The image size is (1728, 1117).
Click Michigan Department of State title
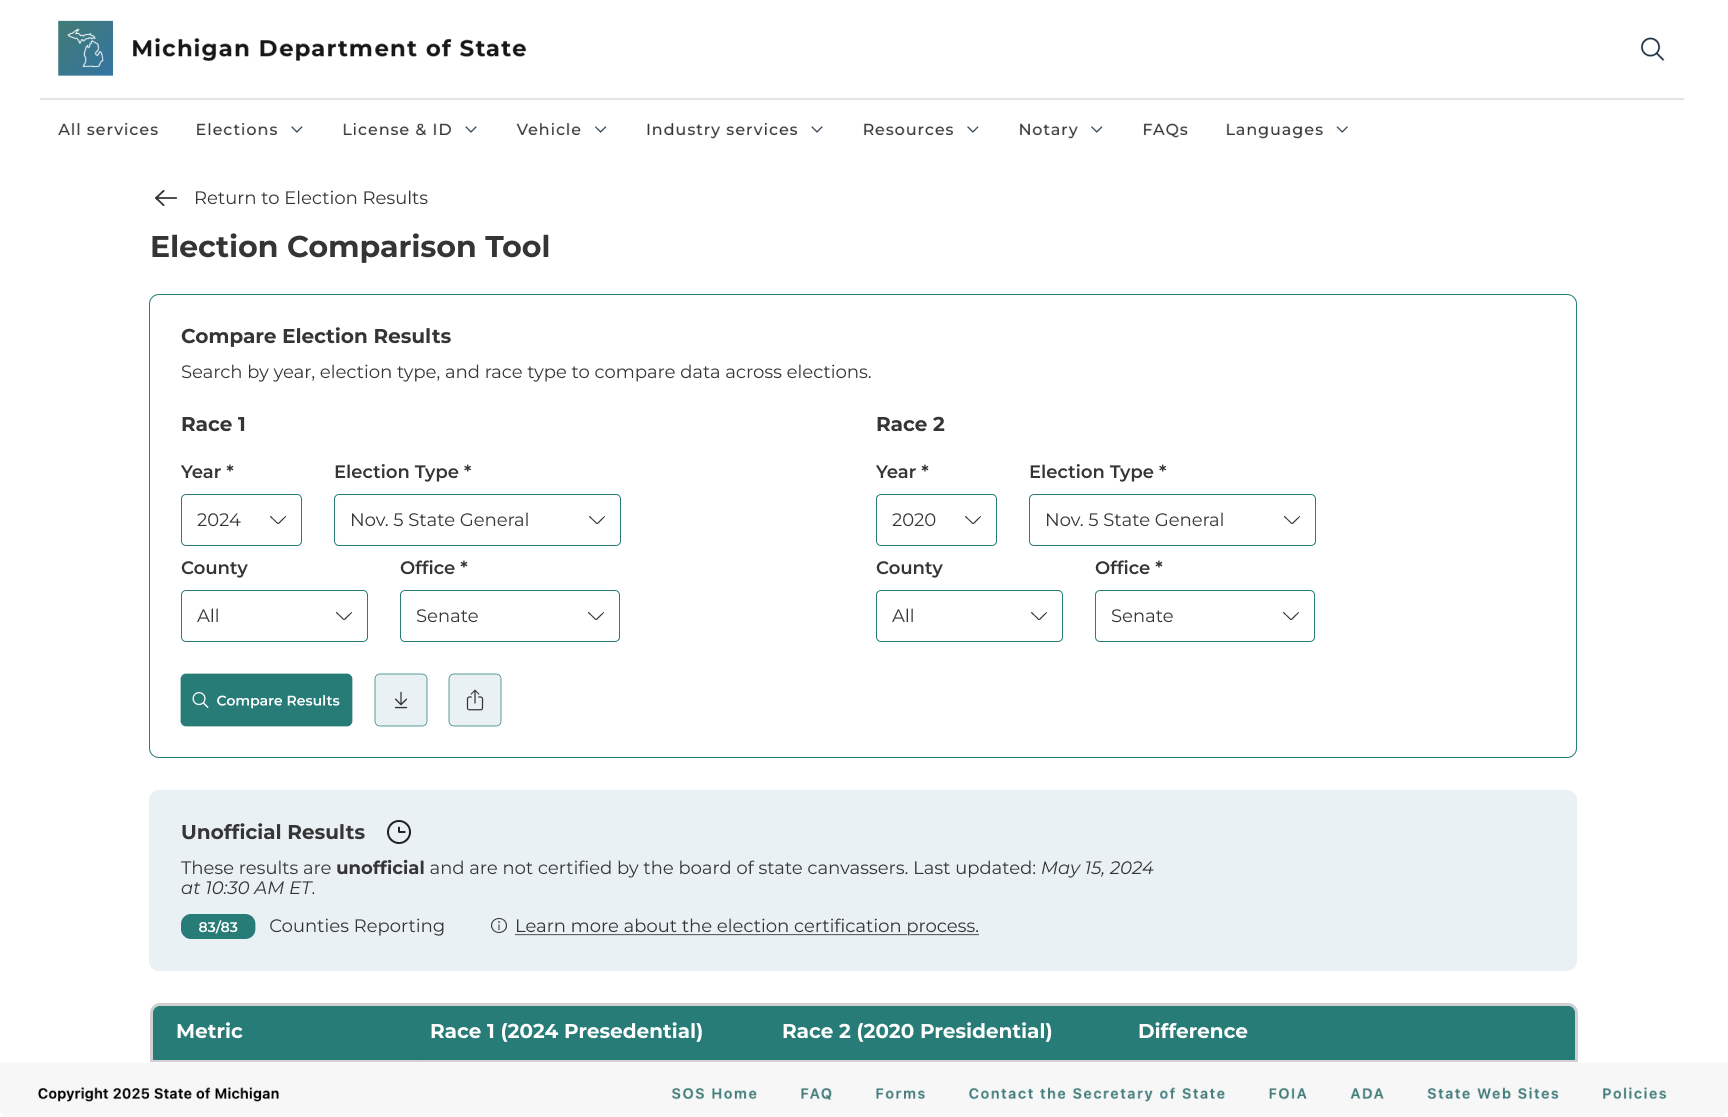tap(329, 48)
